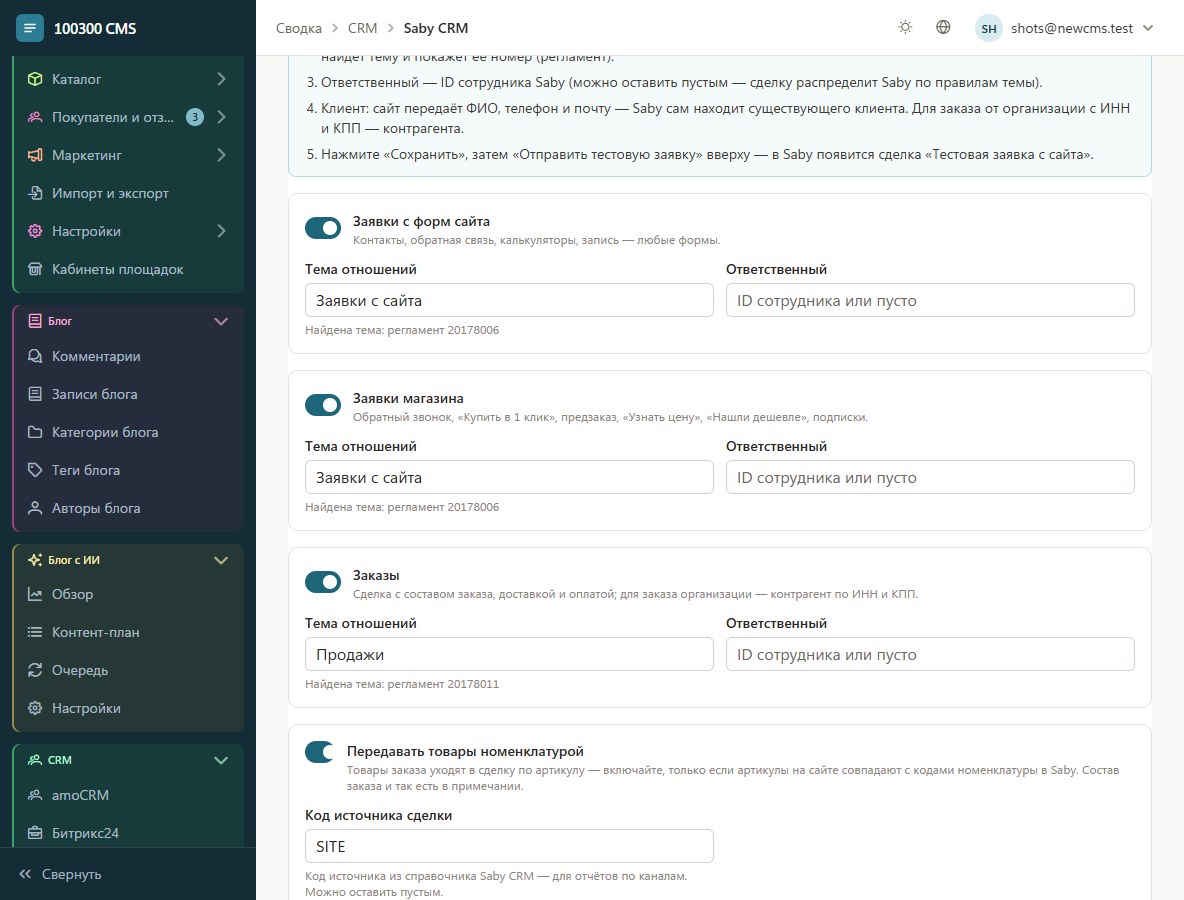Screen dimensions: 1184x900
Task: Disable the Заявки магазина toggle
Action: point(323,405)
